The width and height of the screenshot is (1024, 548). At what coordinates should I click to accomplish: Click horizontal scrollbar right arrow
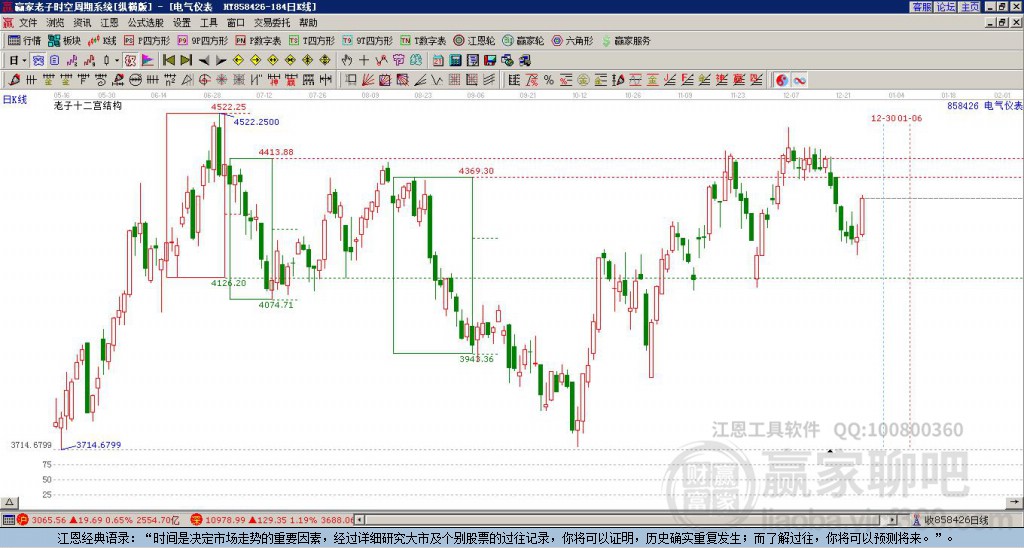click(x=893, y=520)
